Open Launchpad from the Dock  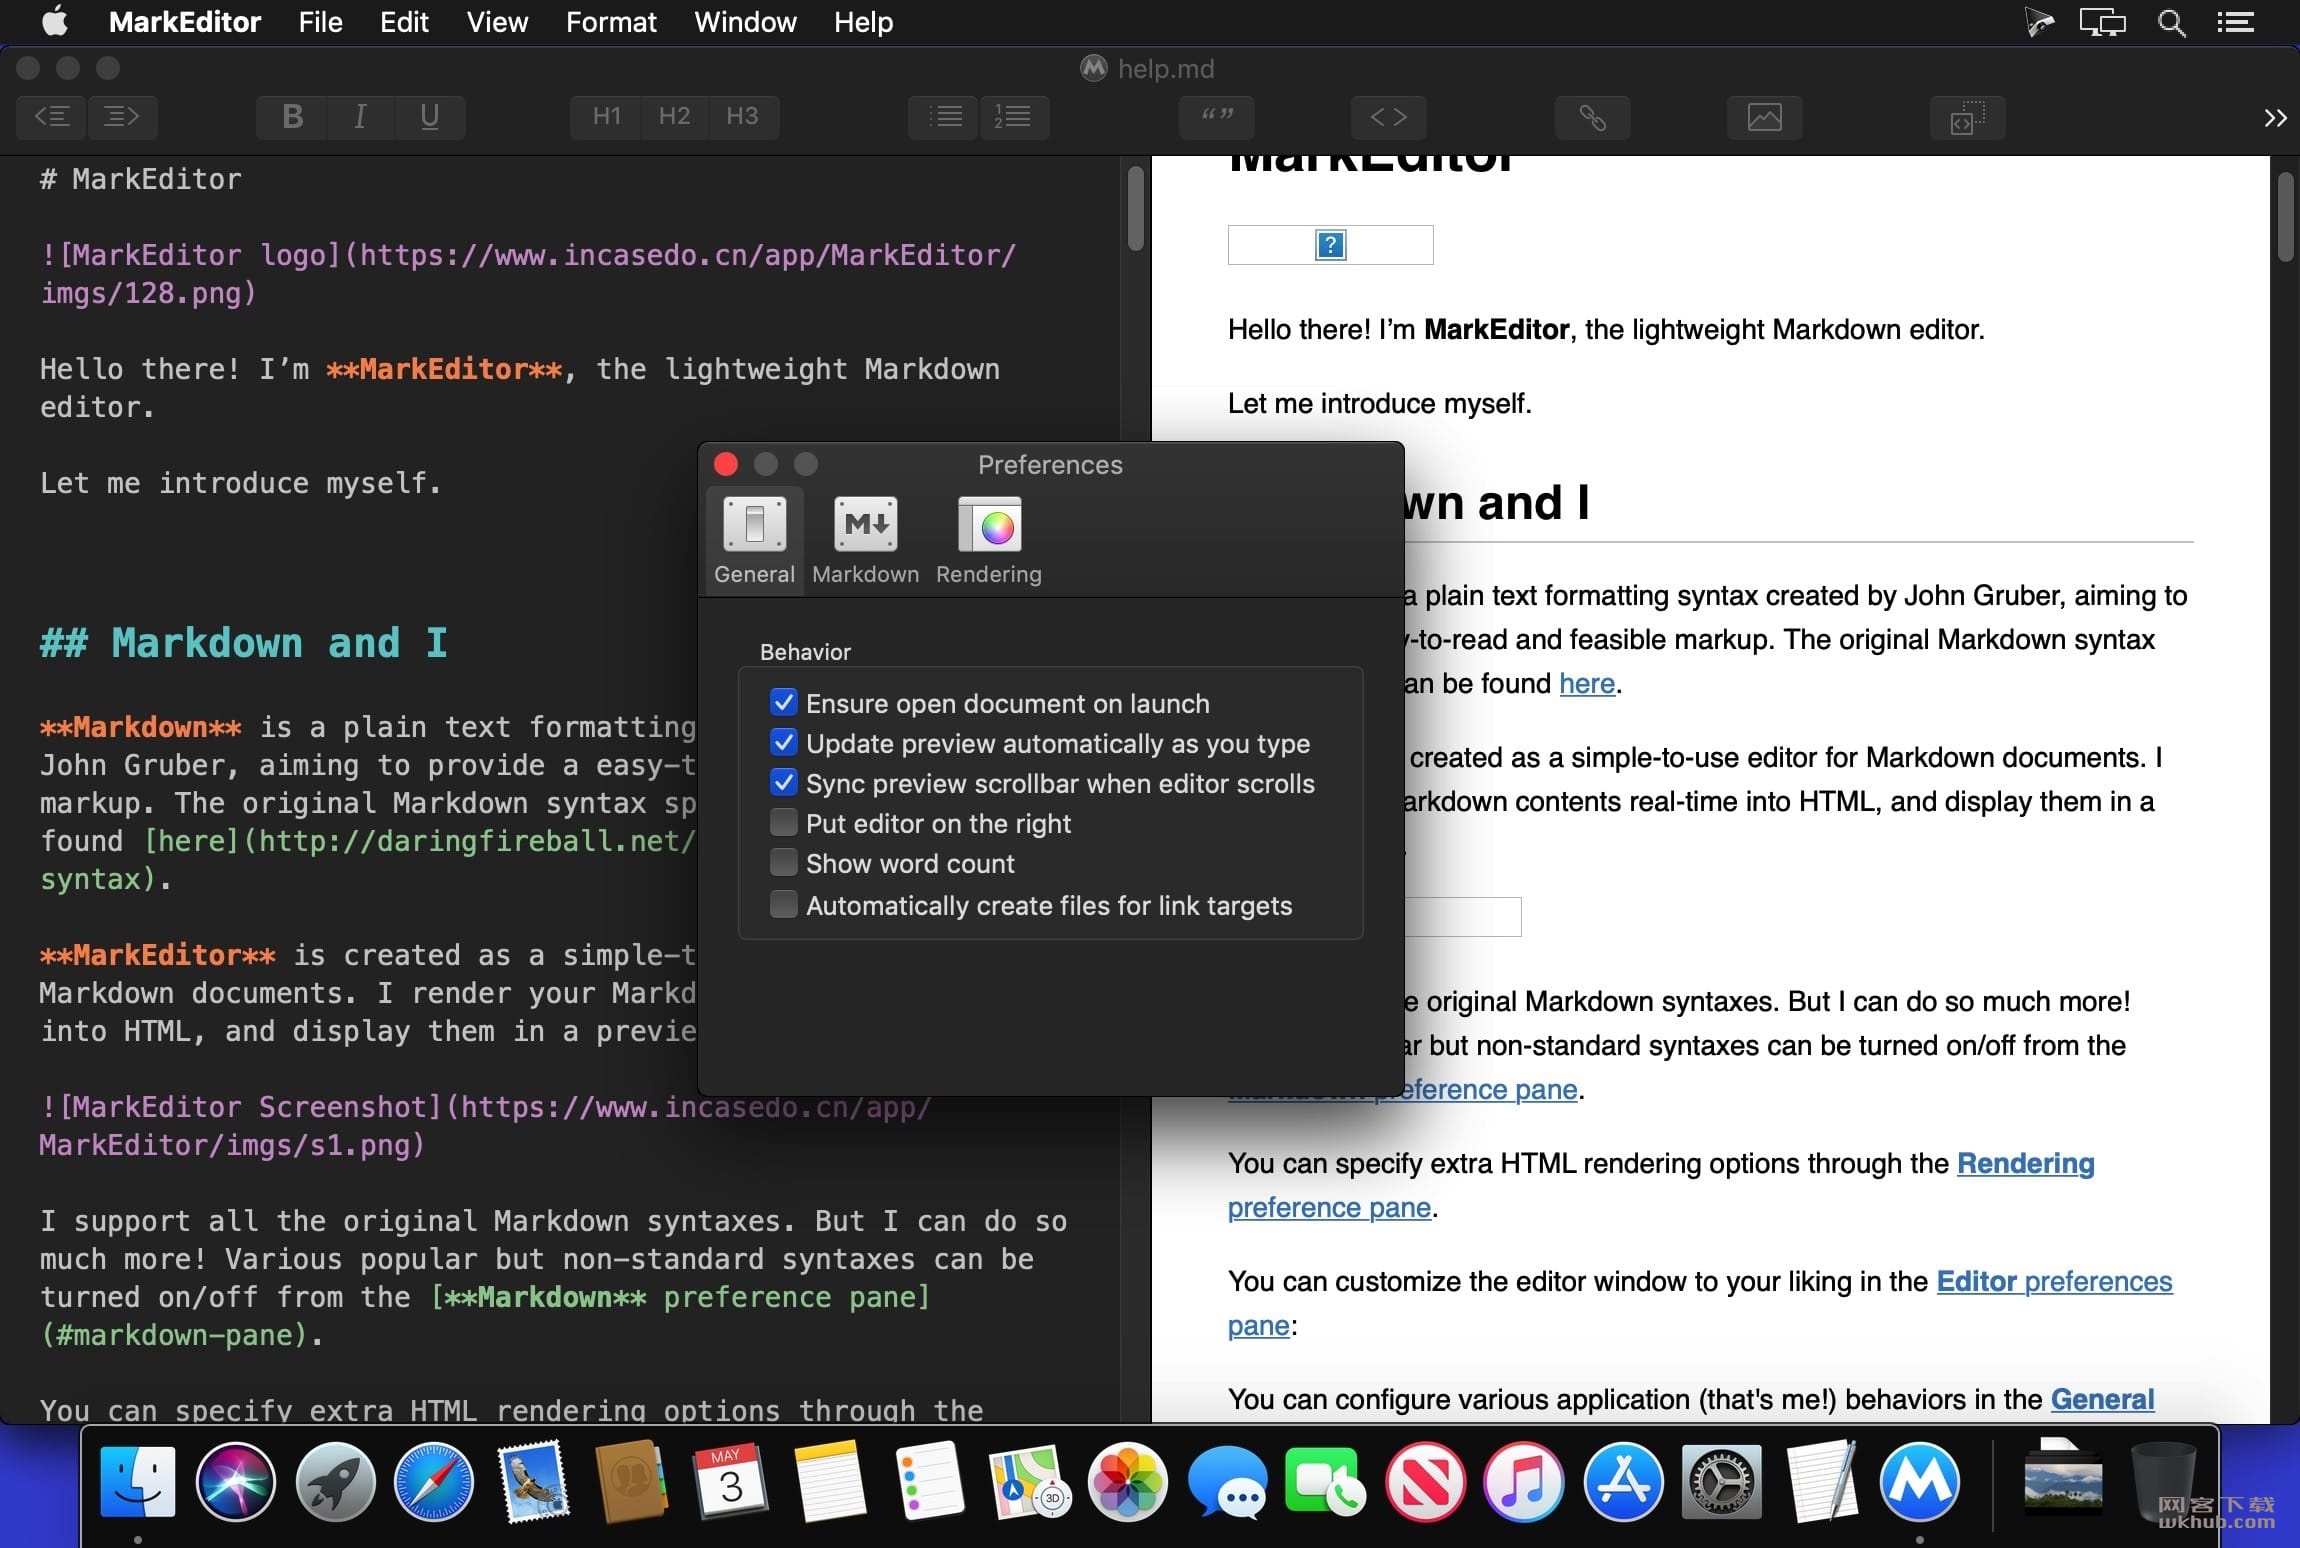click(335, 1481)
